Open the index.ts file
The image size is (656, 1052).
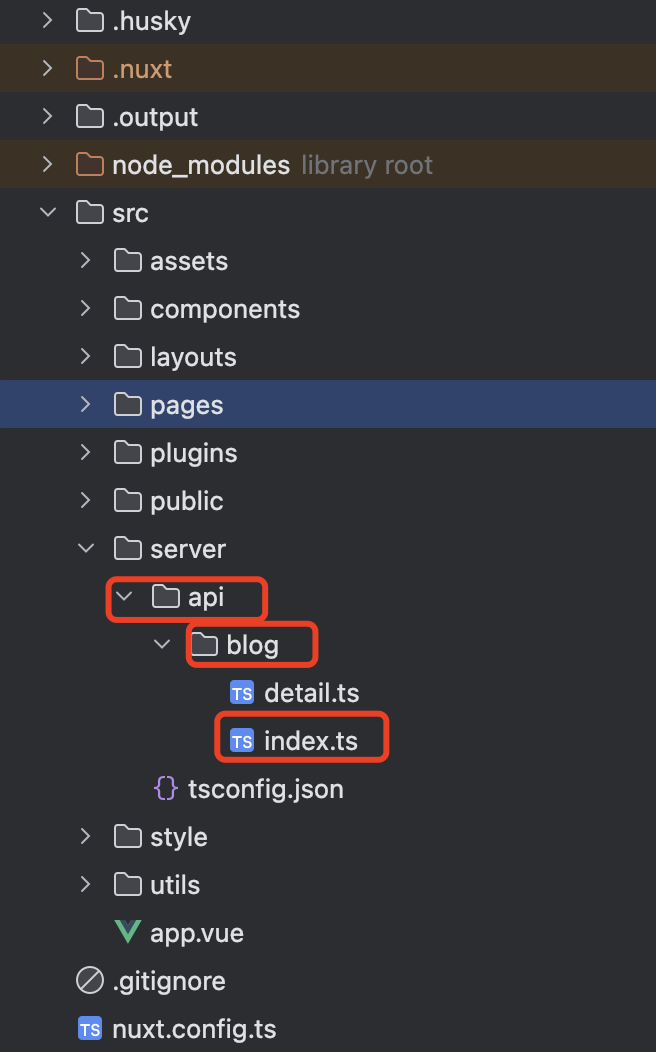[x=310, y=741]
